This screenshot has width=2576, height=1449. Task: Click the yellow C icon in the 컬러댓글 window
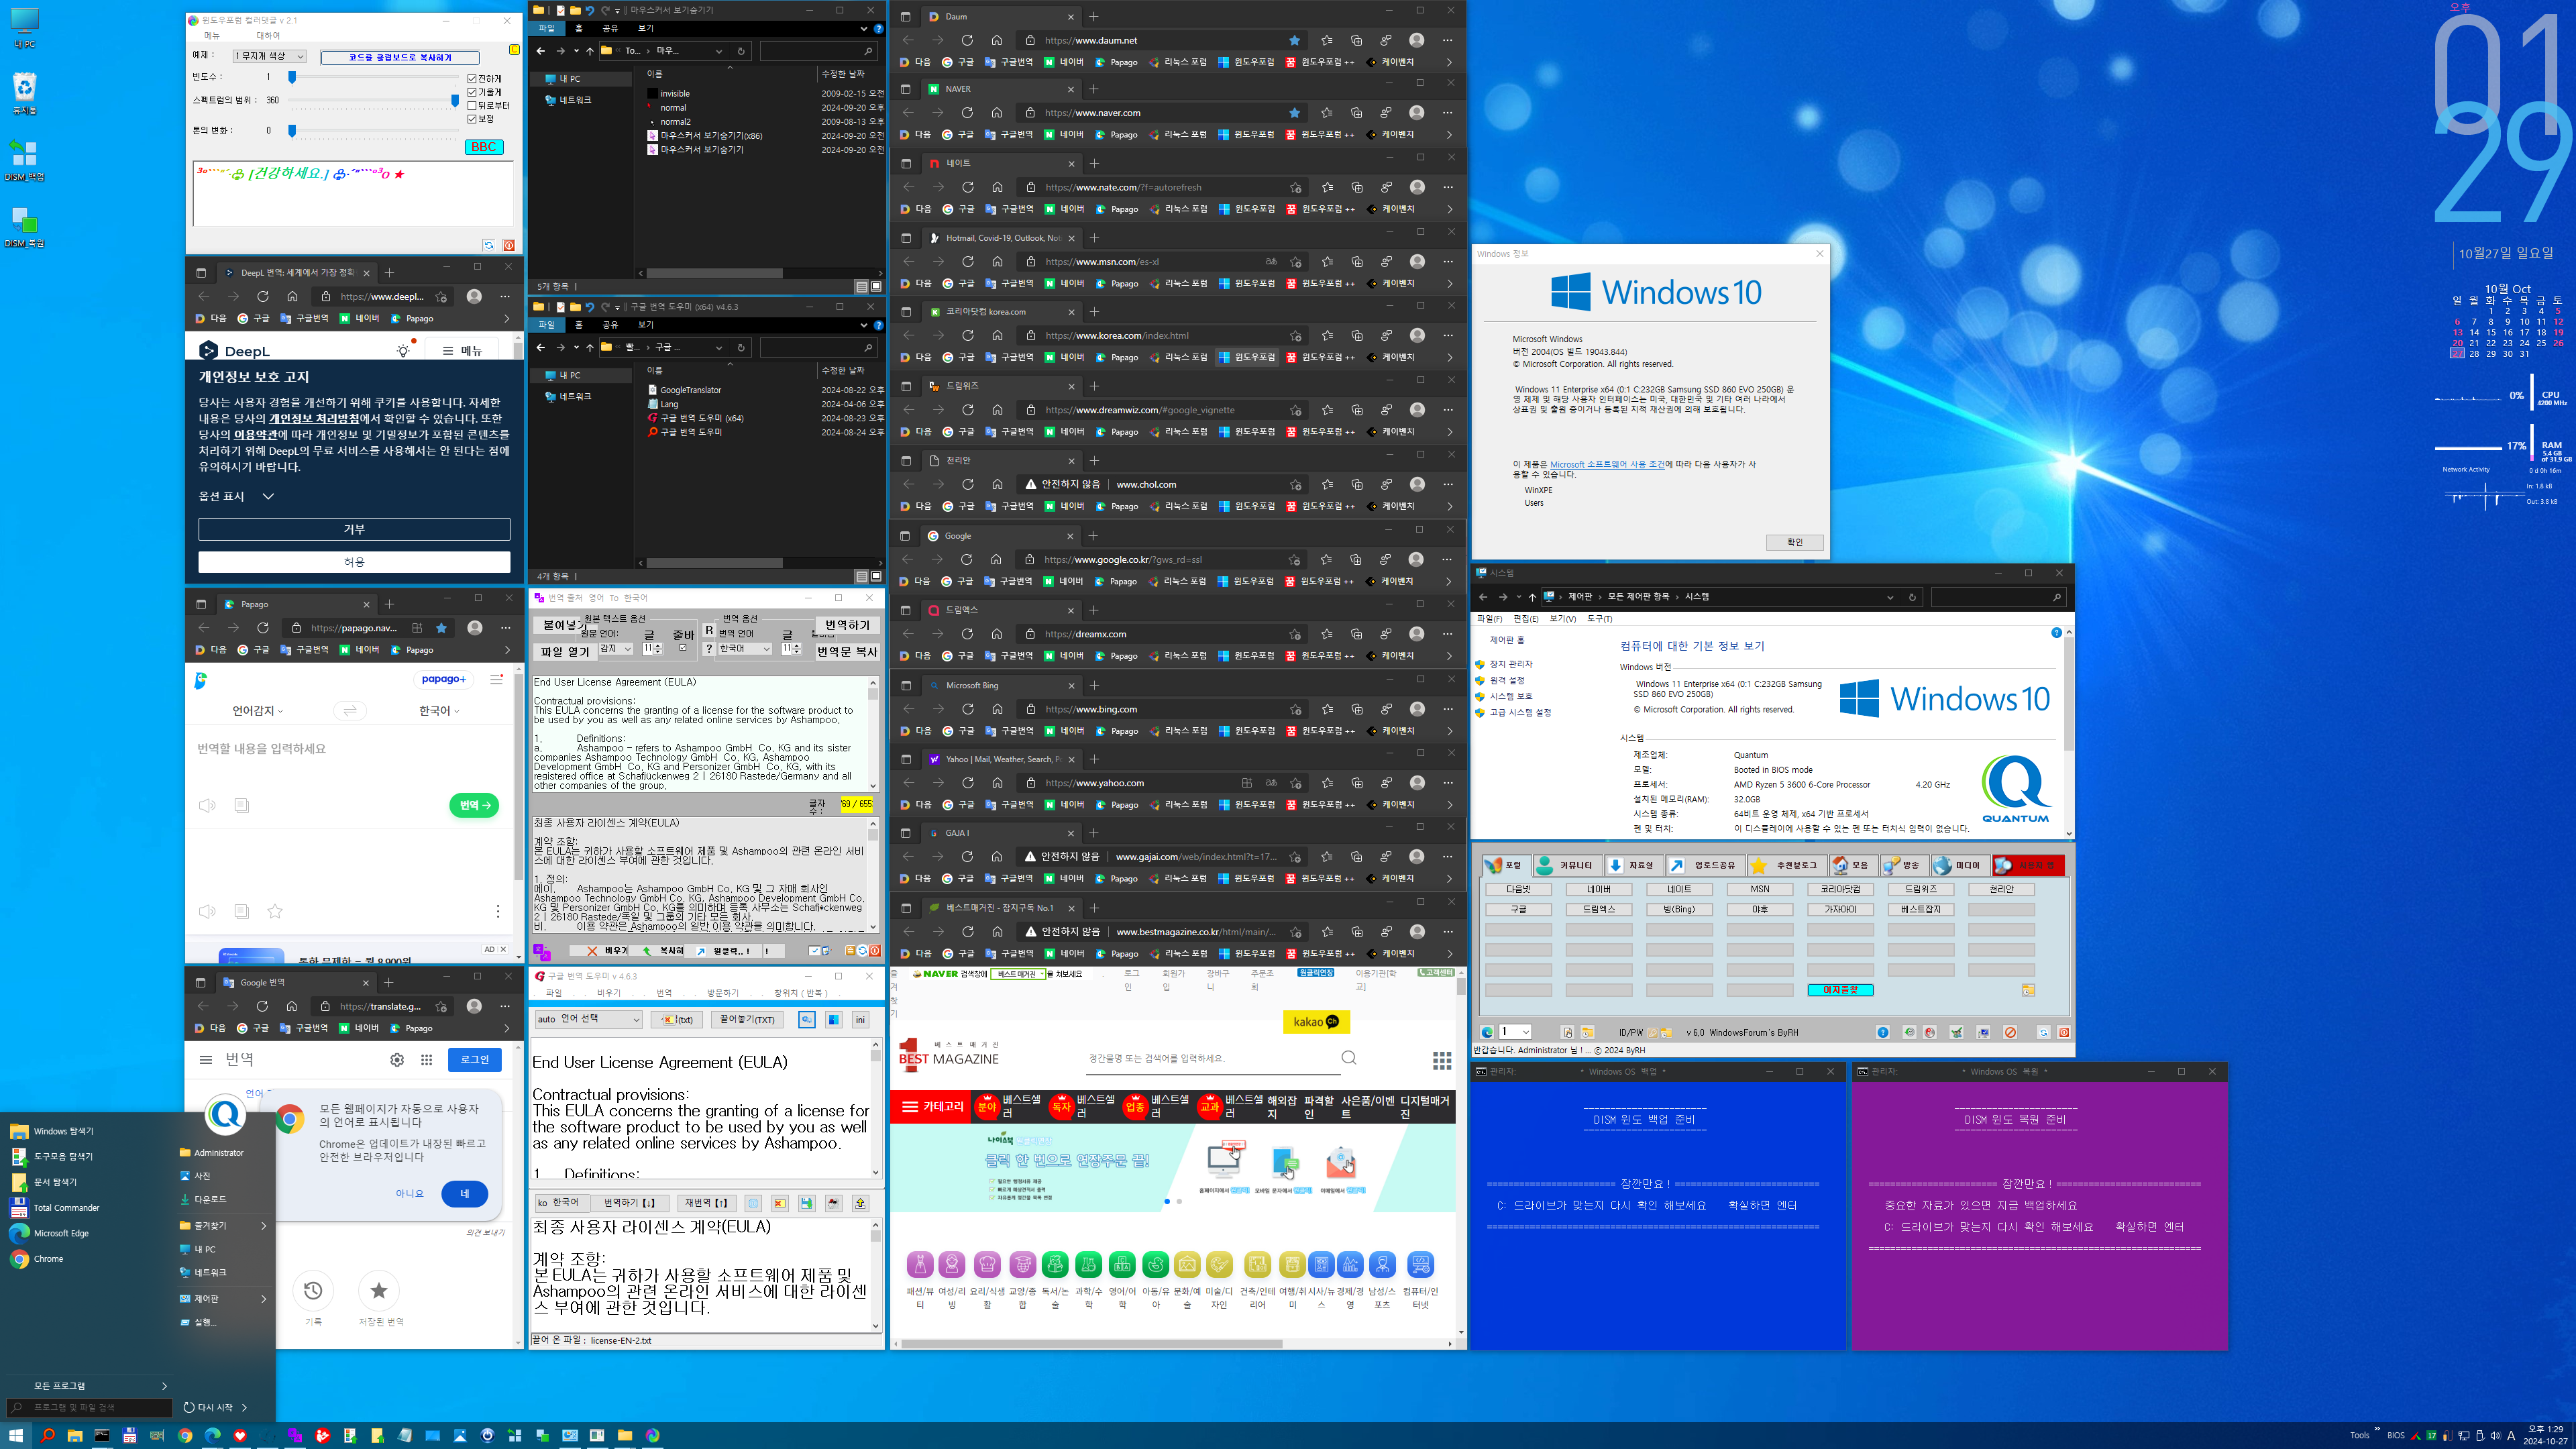click(514, 49)
